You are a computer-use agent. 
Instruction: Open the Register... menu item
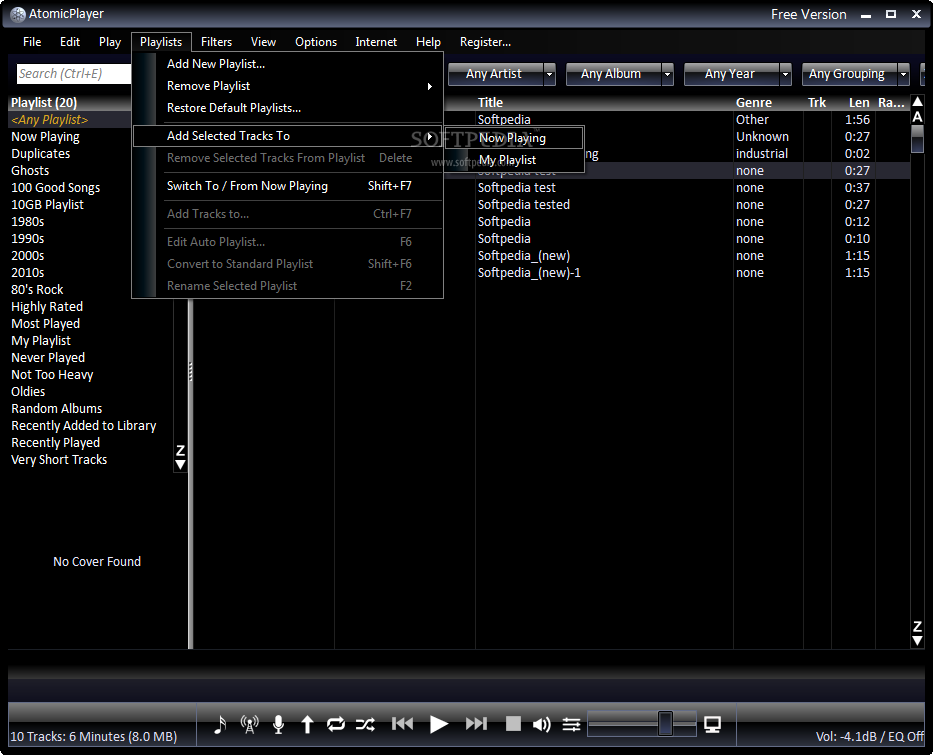[x=485, y=42]
